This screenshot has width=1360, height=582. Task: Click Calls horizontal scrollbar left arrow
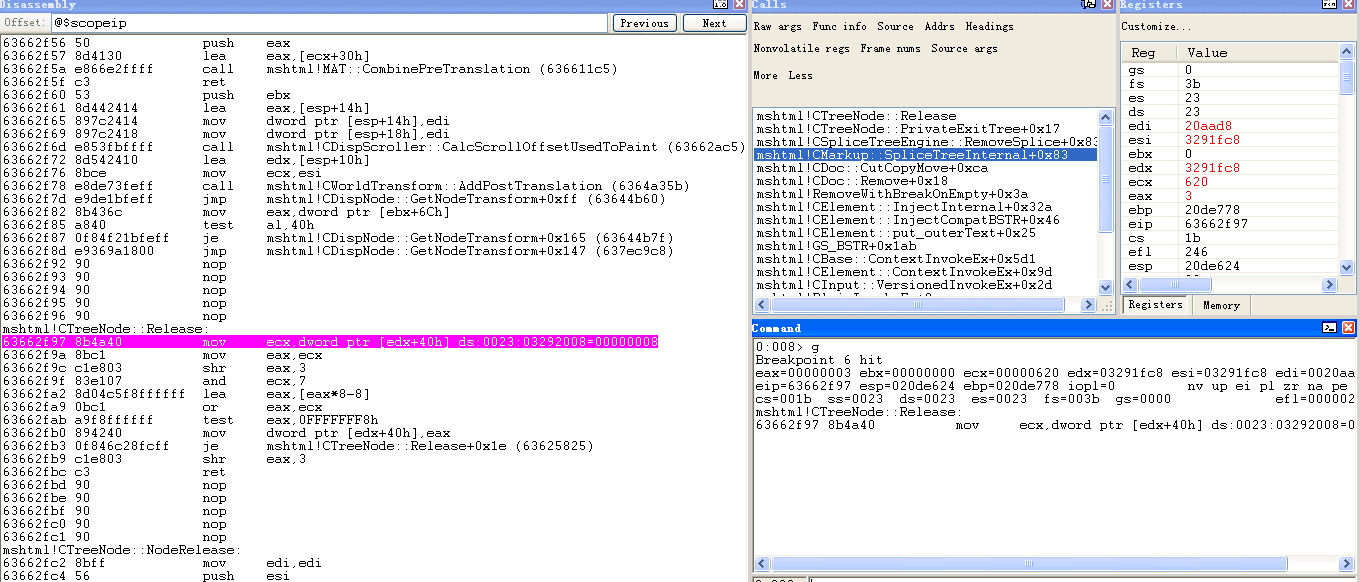(760, 306)
